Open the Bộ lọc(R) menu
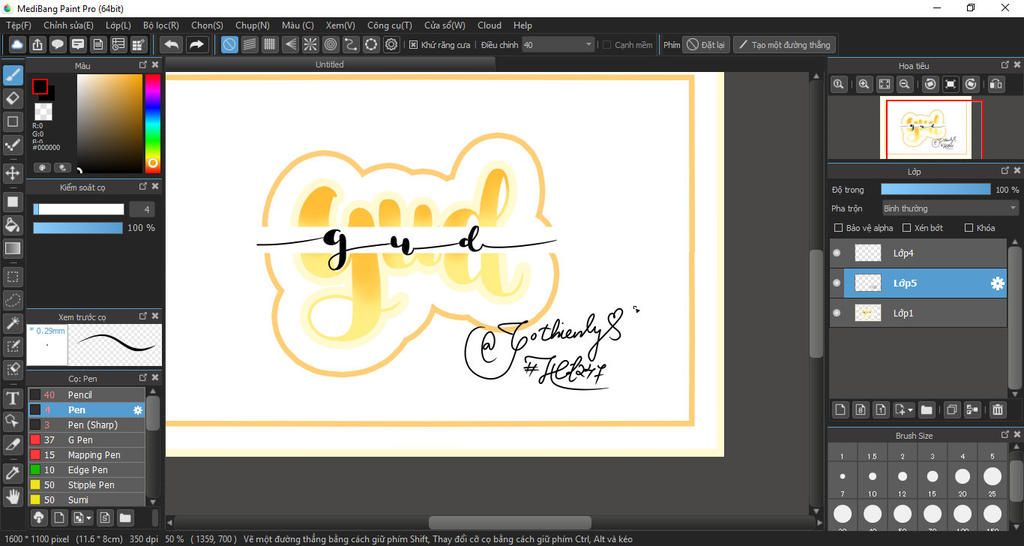This screenshot has width=1024, height=546. pyautogui.click(x=161, y=25)
